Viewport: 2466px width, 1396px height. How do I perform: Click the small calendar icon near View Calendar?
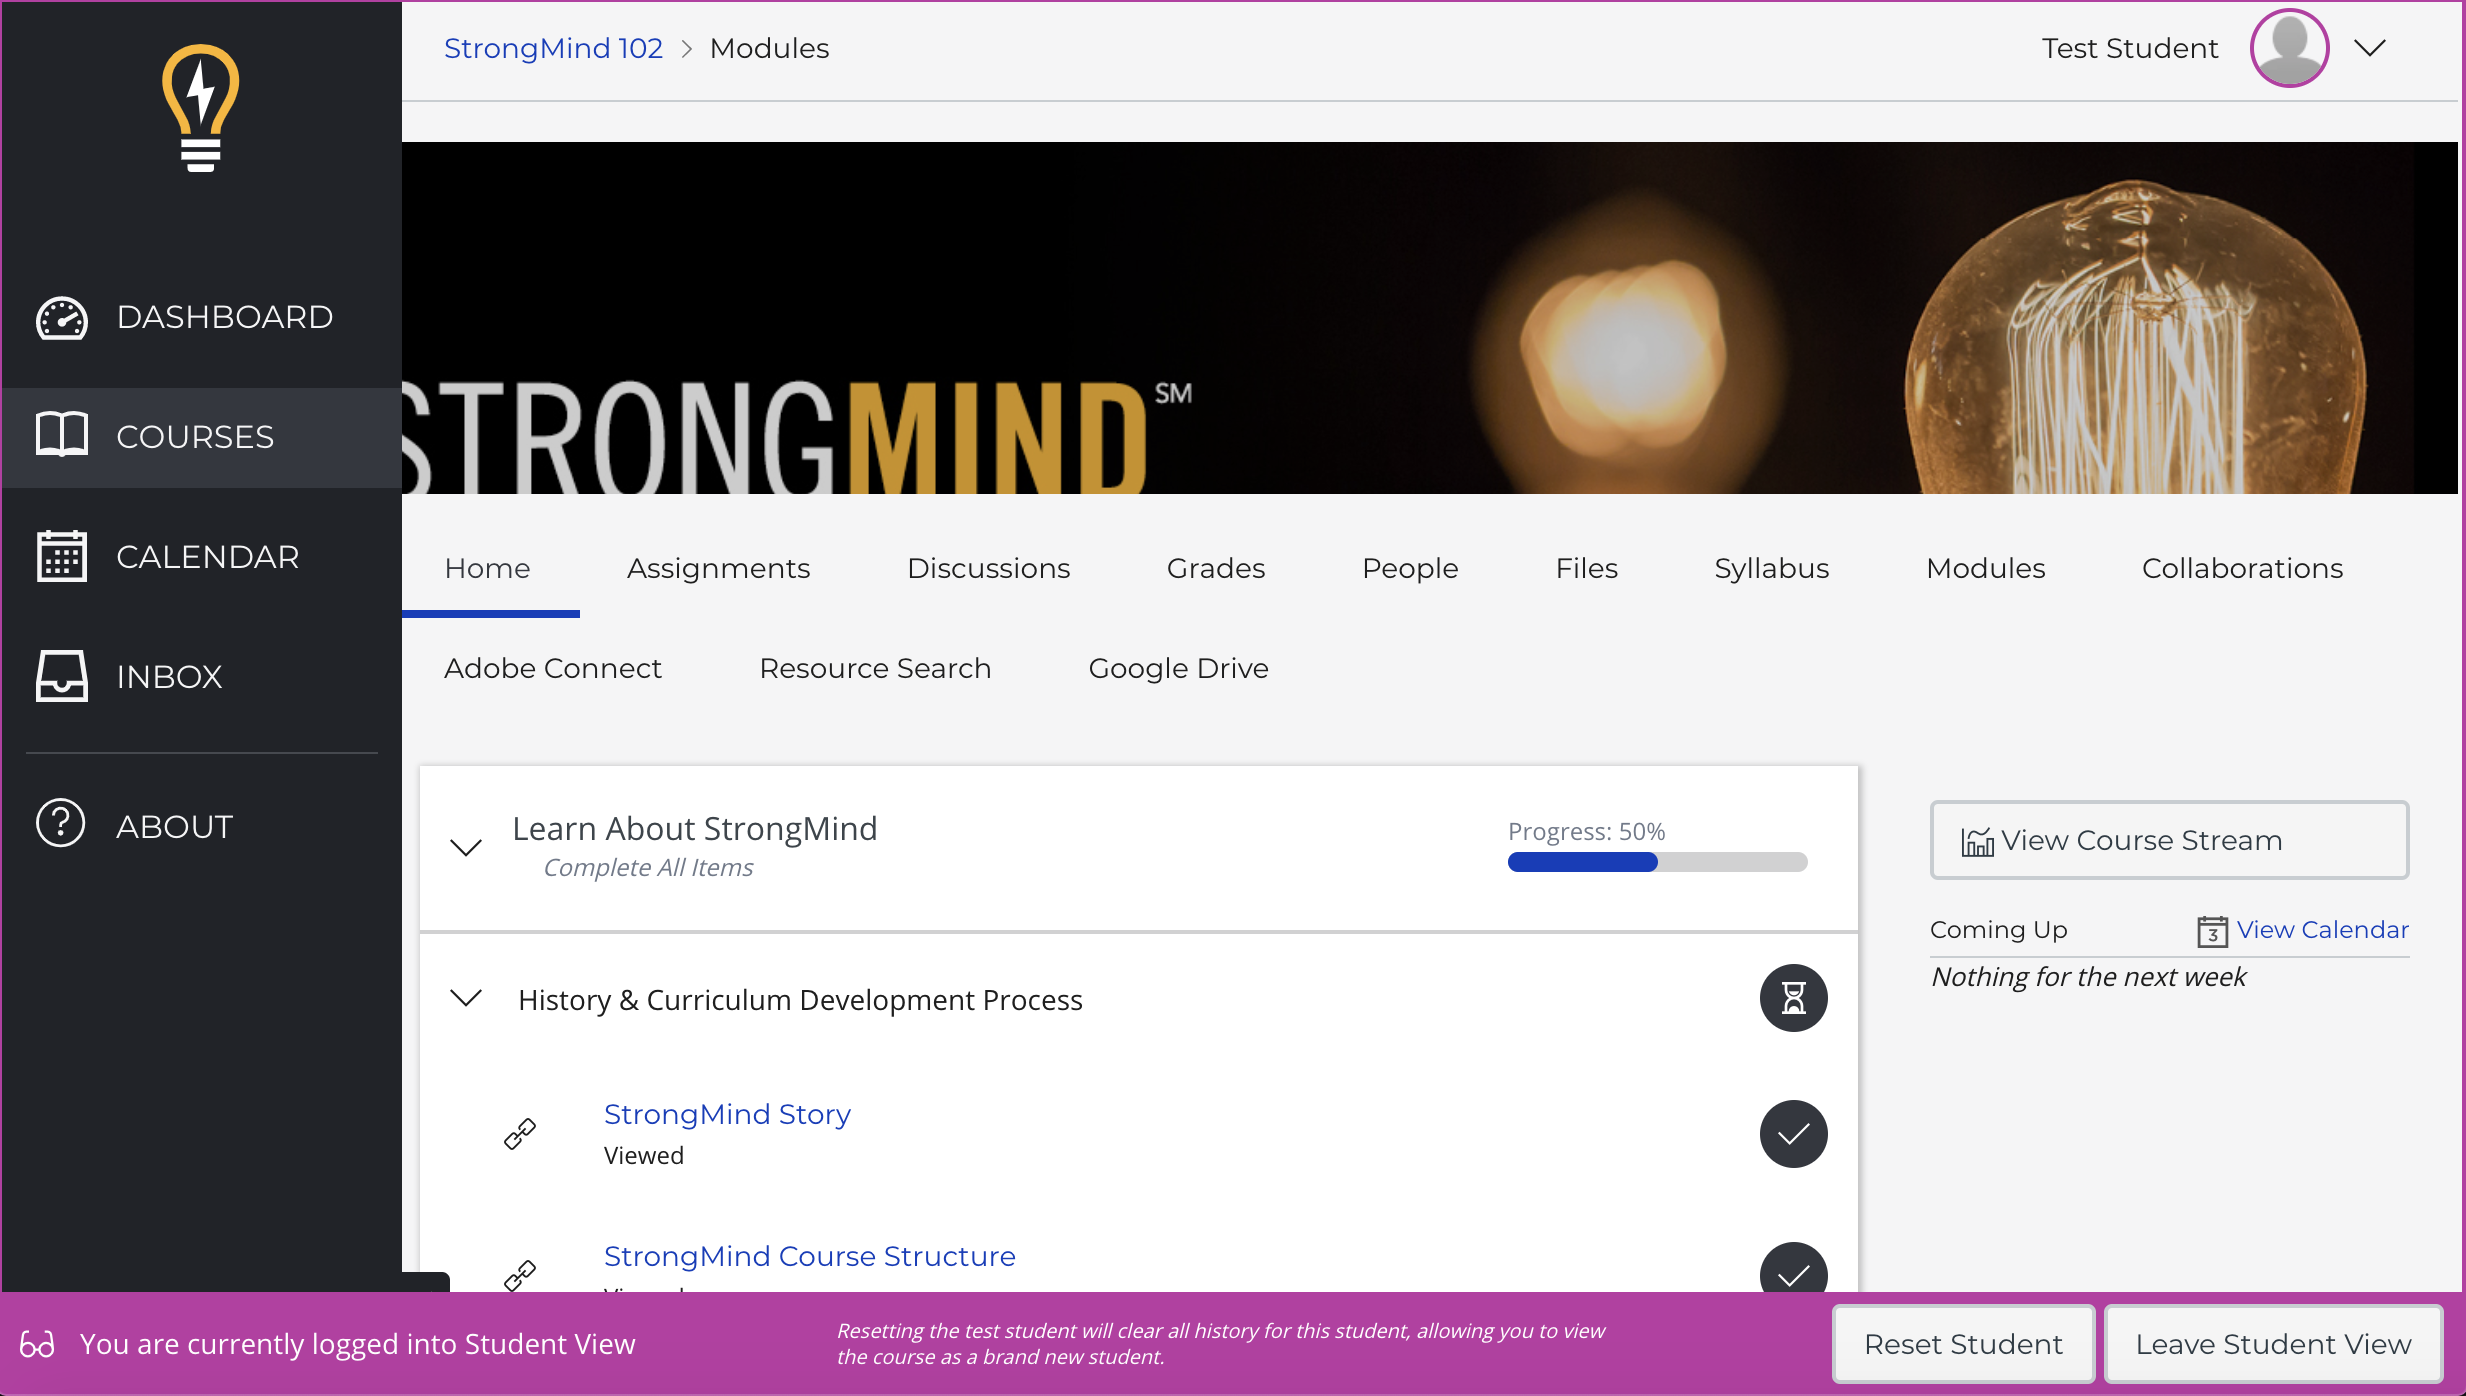click(x=2212, y=931)
